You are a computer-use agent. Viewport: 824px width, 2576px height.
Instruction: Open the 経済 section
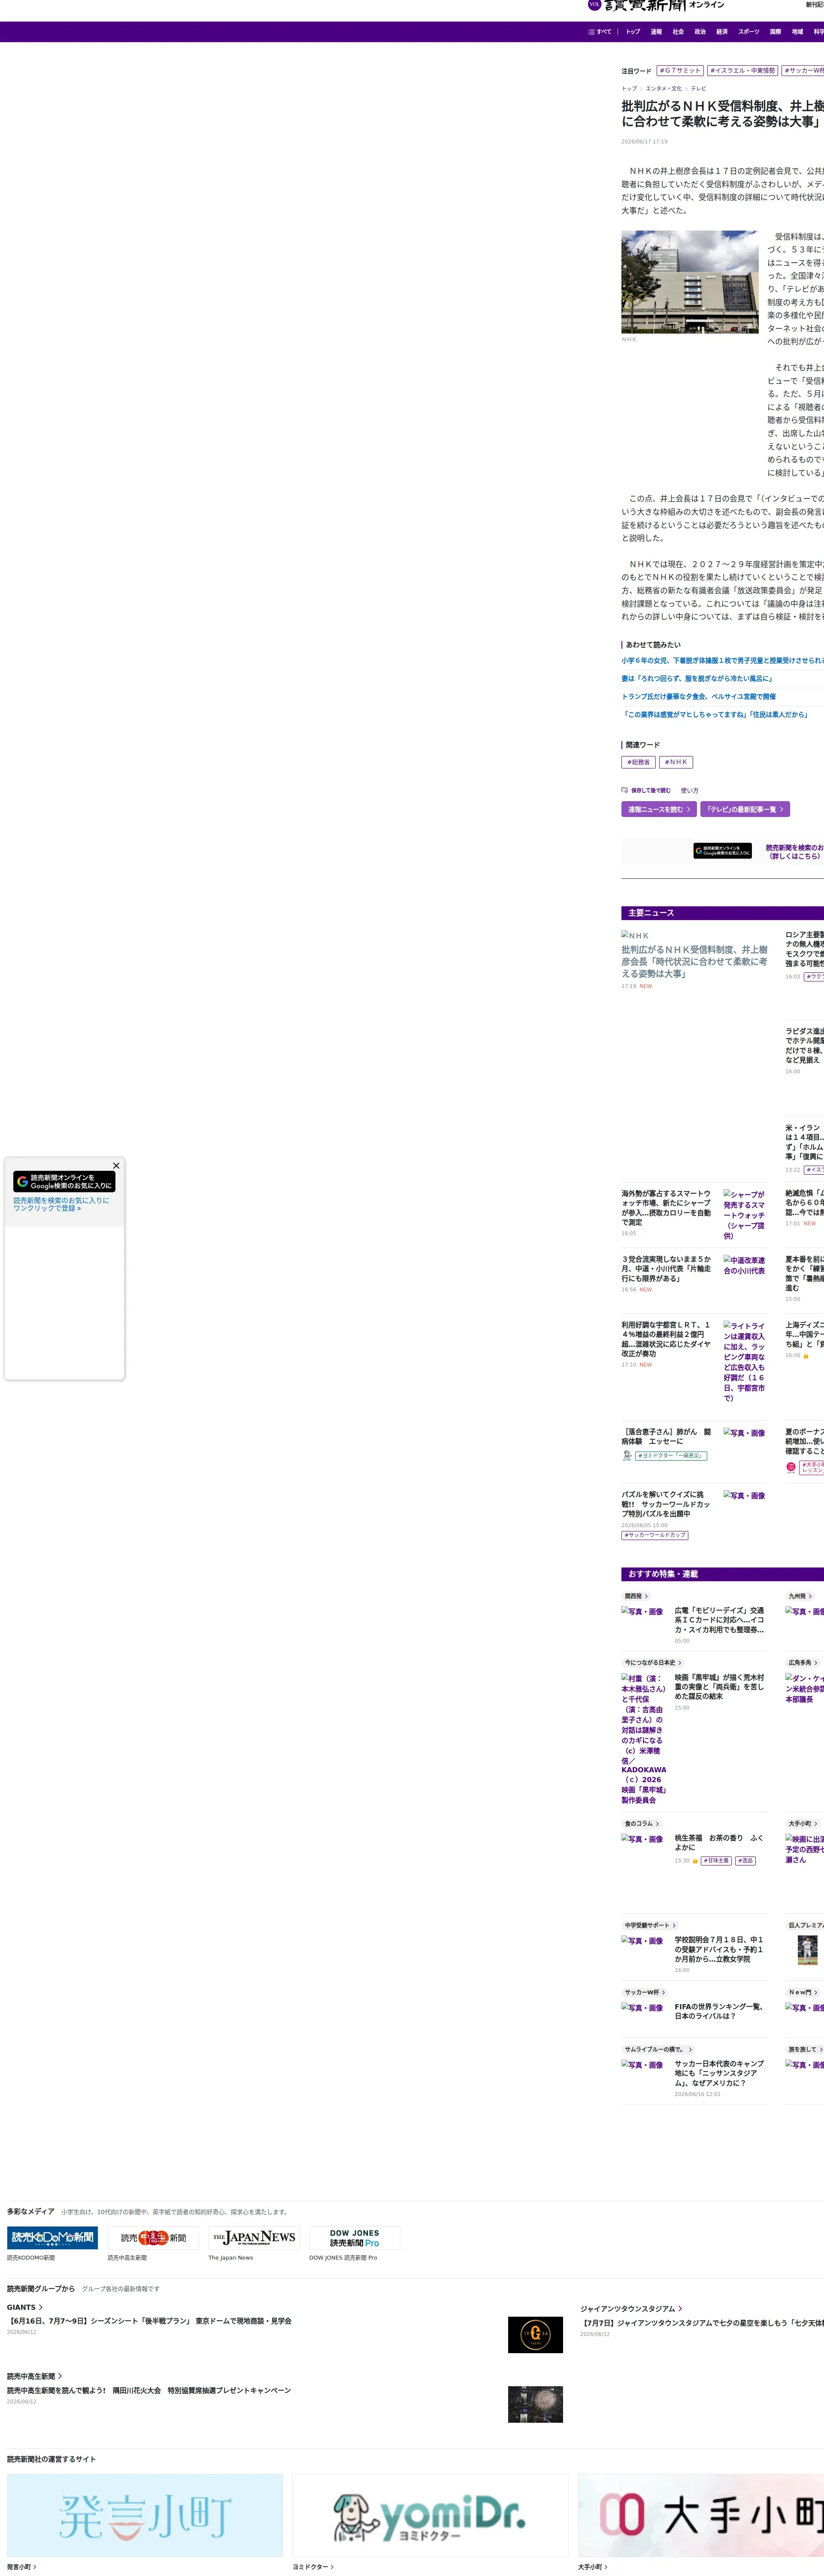722,32
